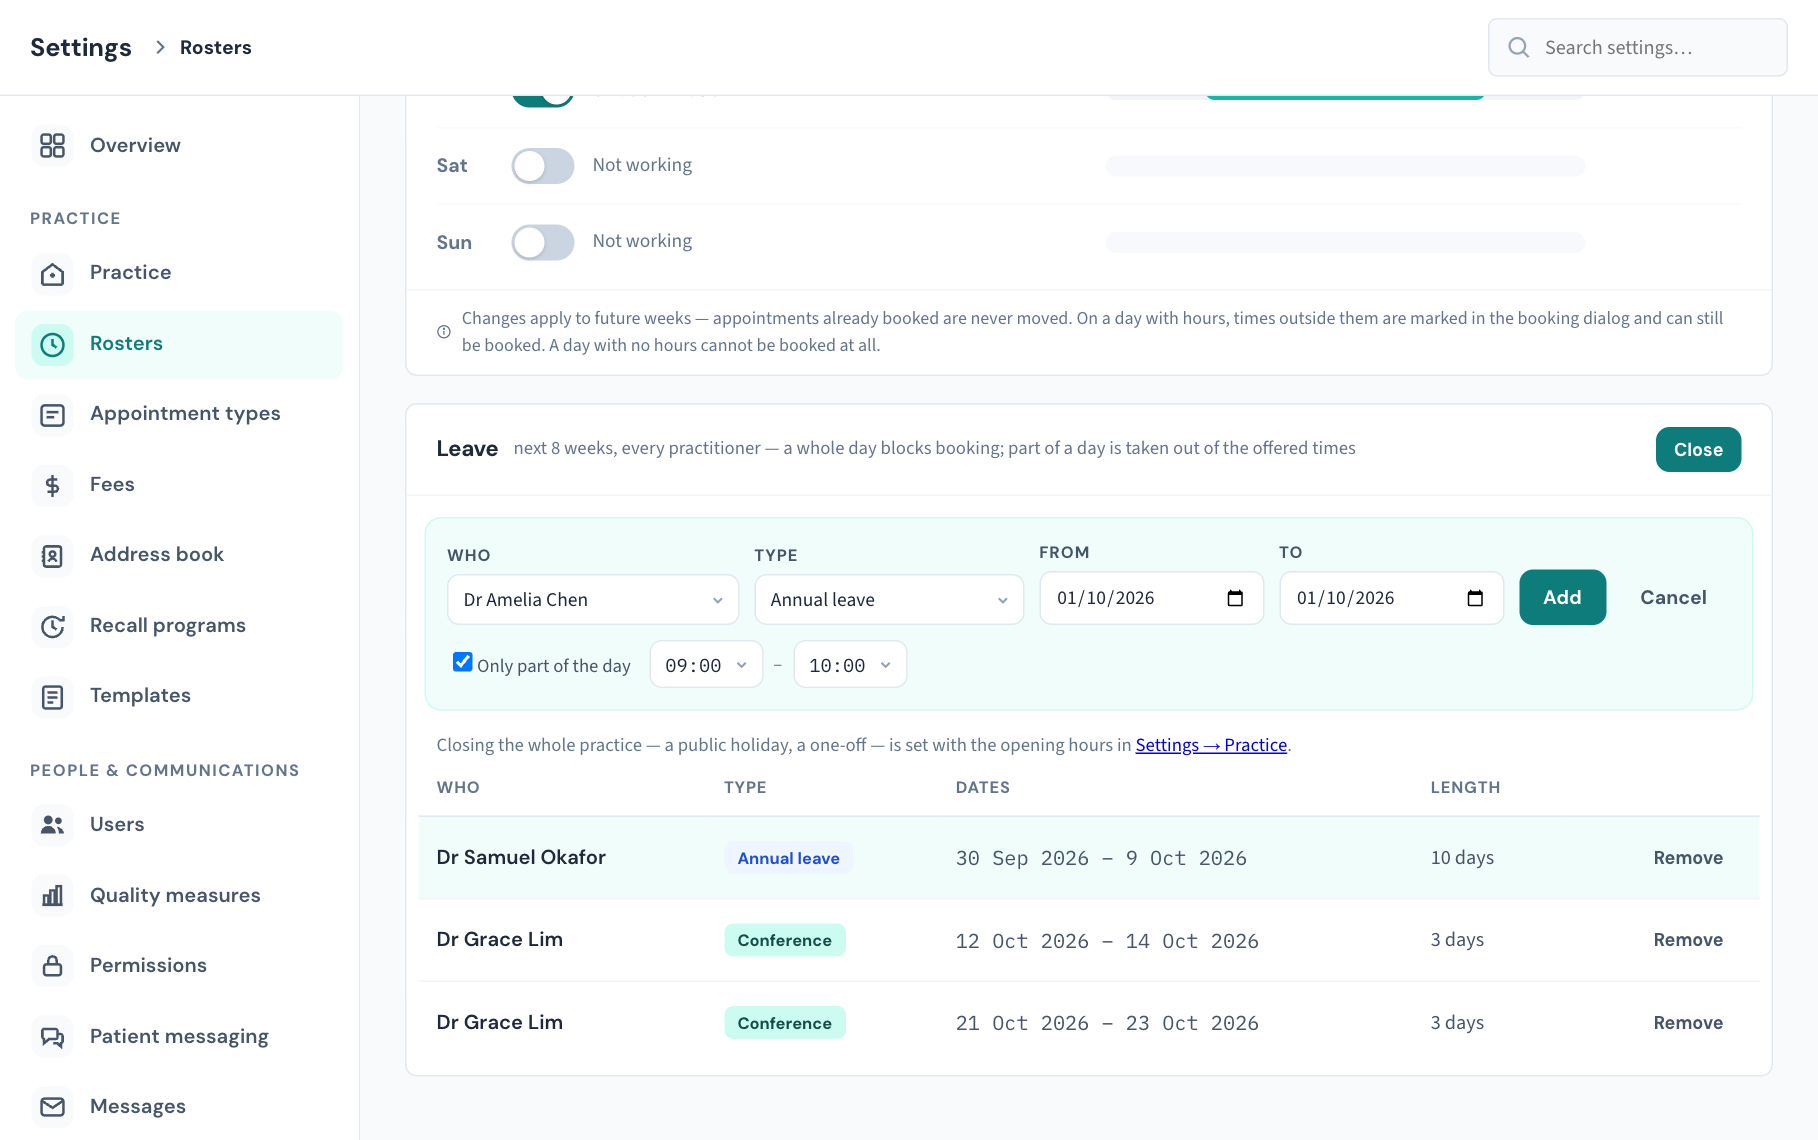The width and height of the screenshot is (1818, 1140).
Task: Click the Rosters clock icon
Action: coord(52,345)
